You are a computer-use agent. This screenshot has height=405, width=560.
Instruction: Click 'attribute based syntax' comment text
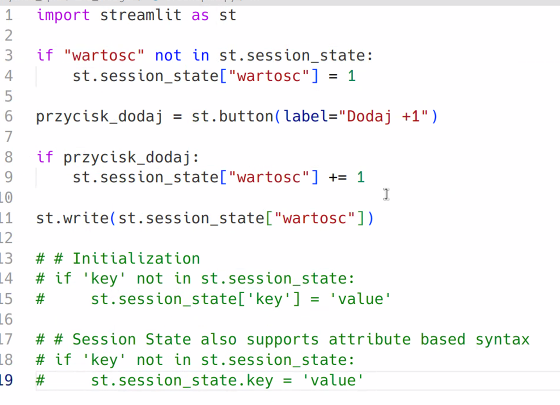tap(429, 340)
